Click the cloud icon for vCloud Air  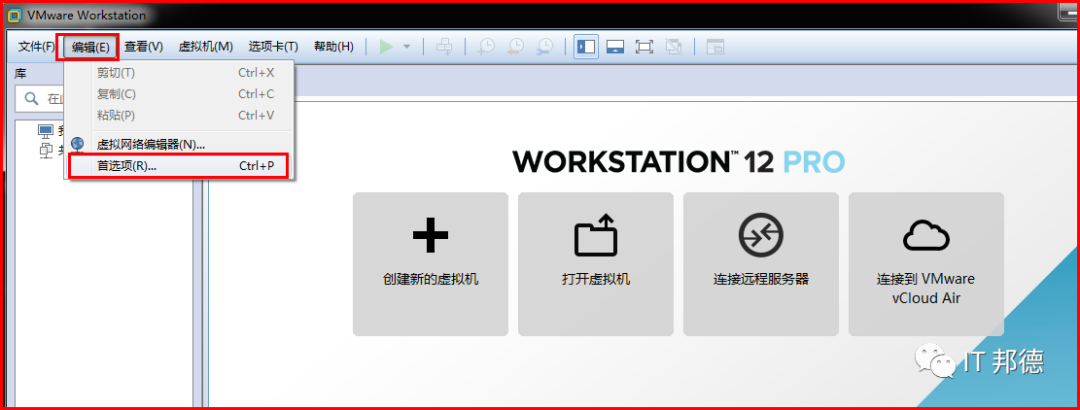click(926, 236)
